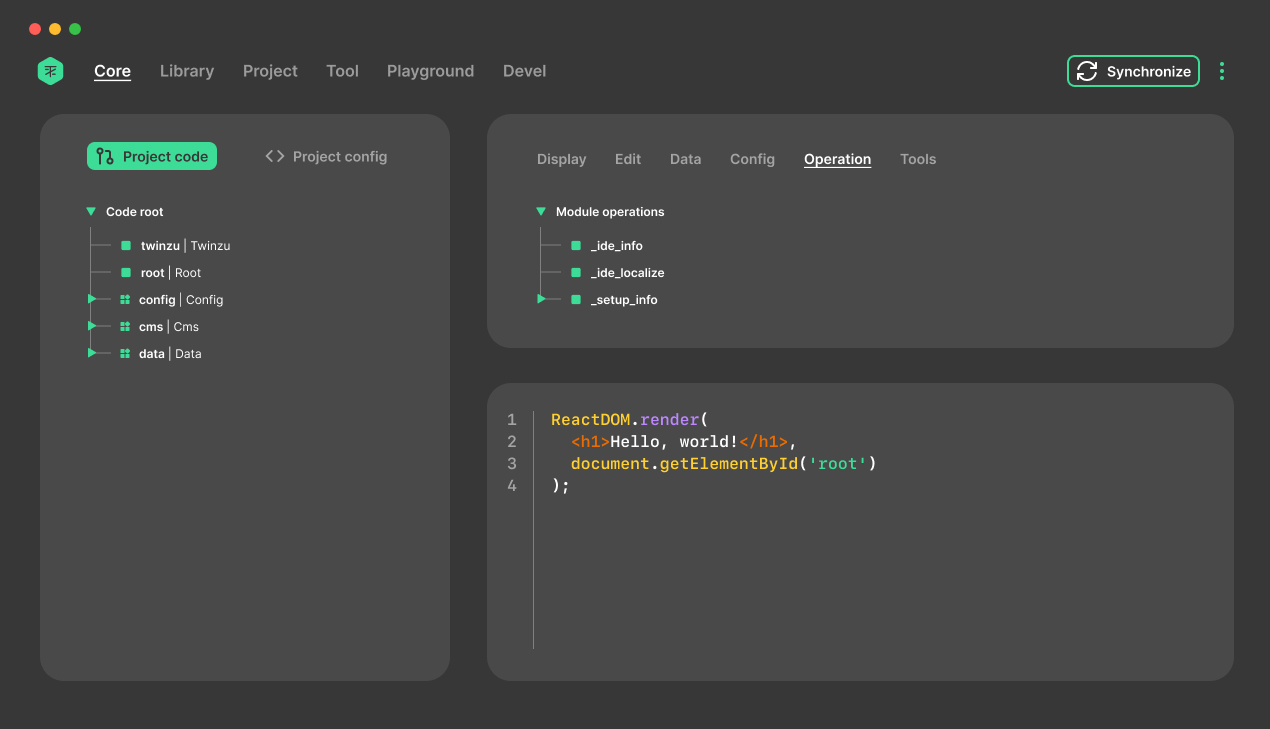The image size is (1270, 729).
Task: Click the square icon beside _ide_localize
Action: tap(576, 272)
